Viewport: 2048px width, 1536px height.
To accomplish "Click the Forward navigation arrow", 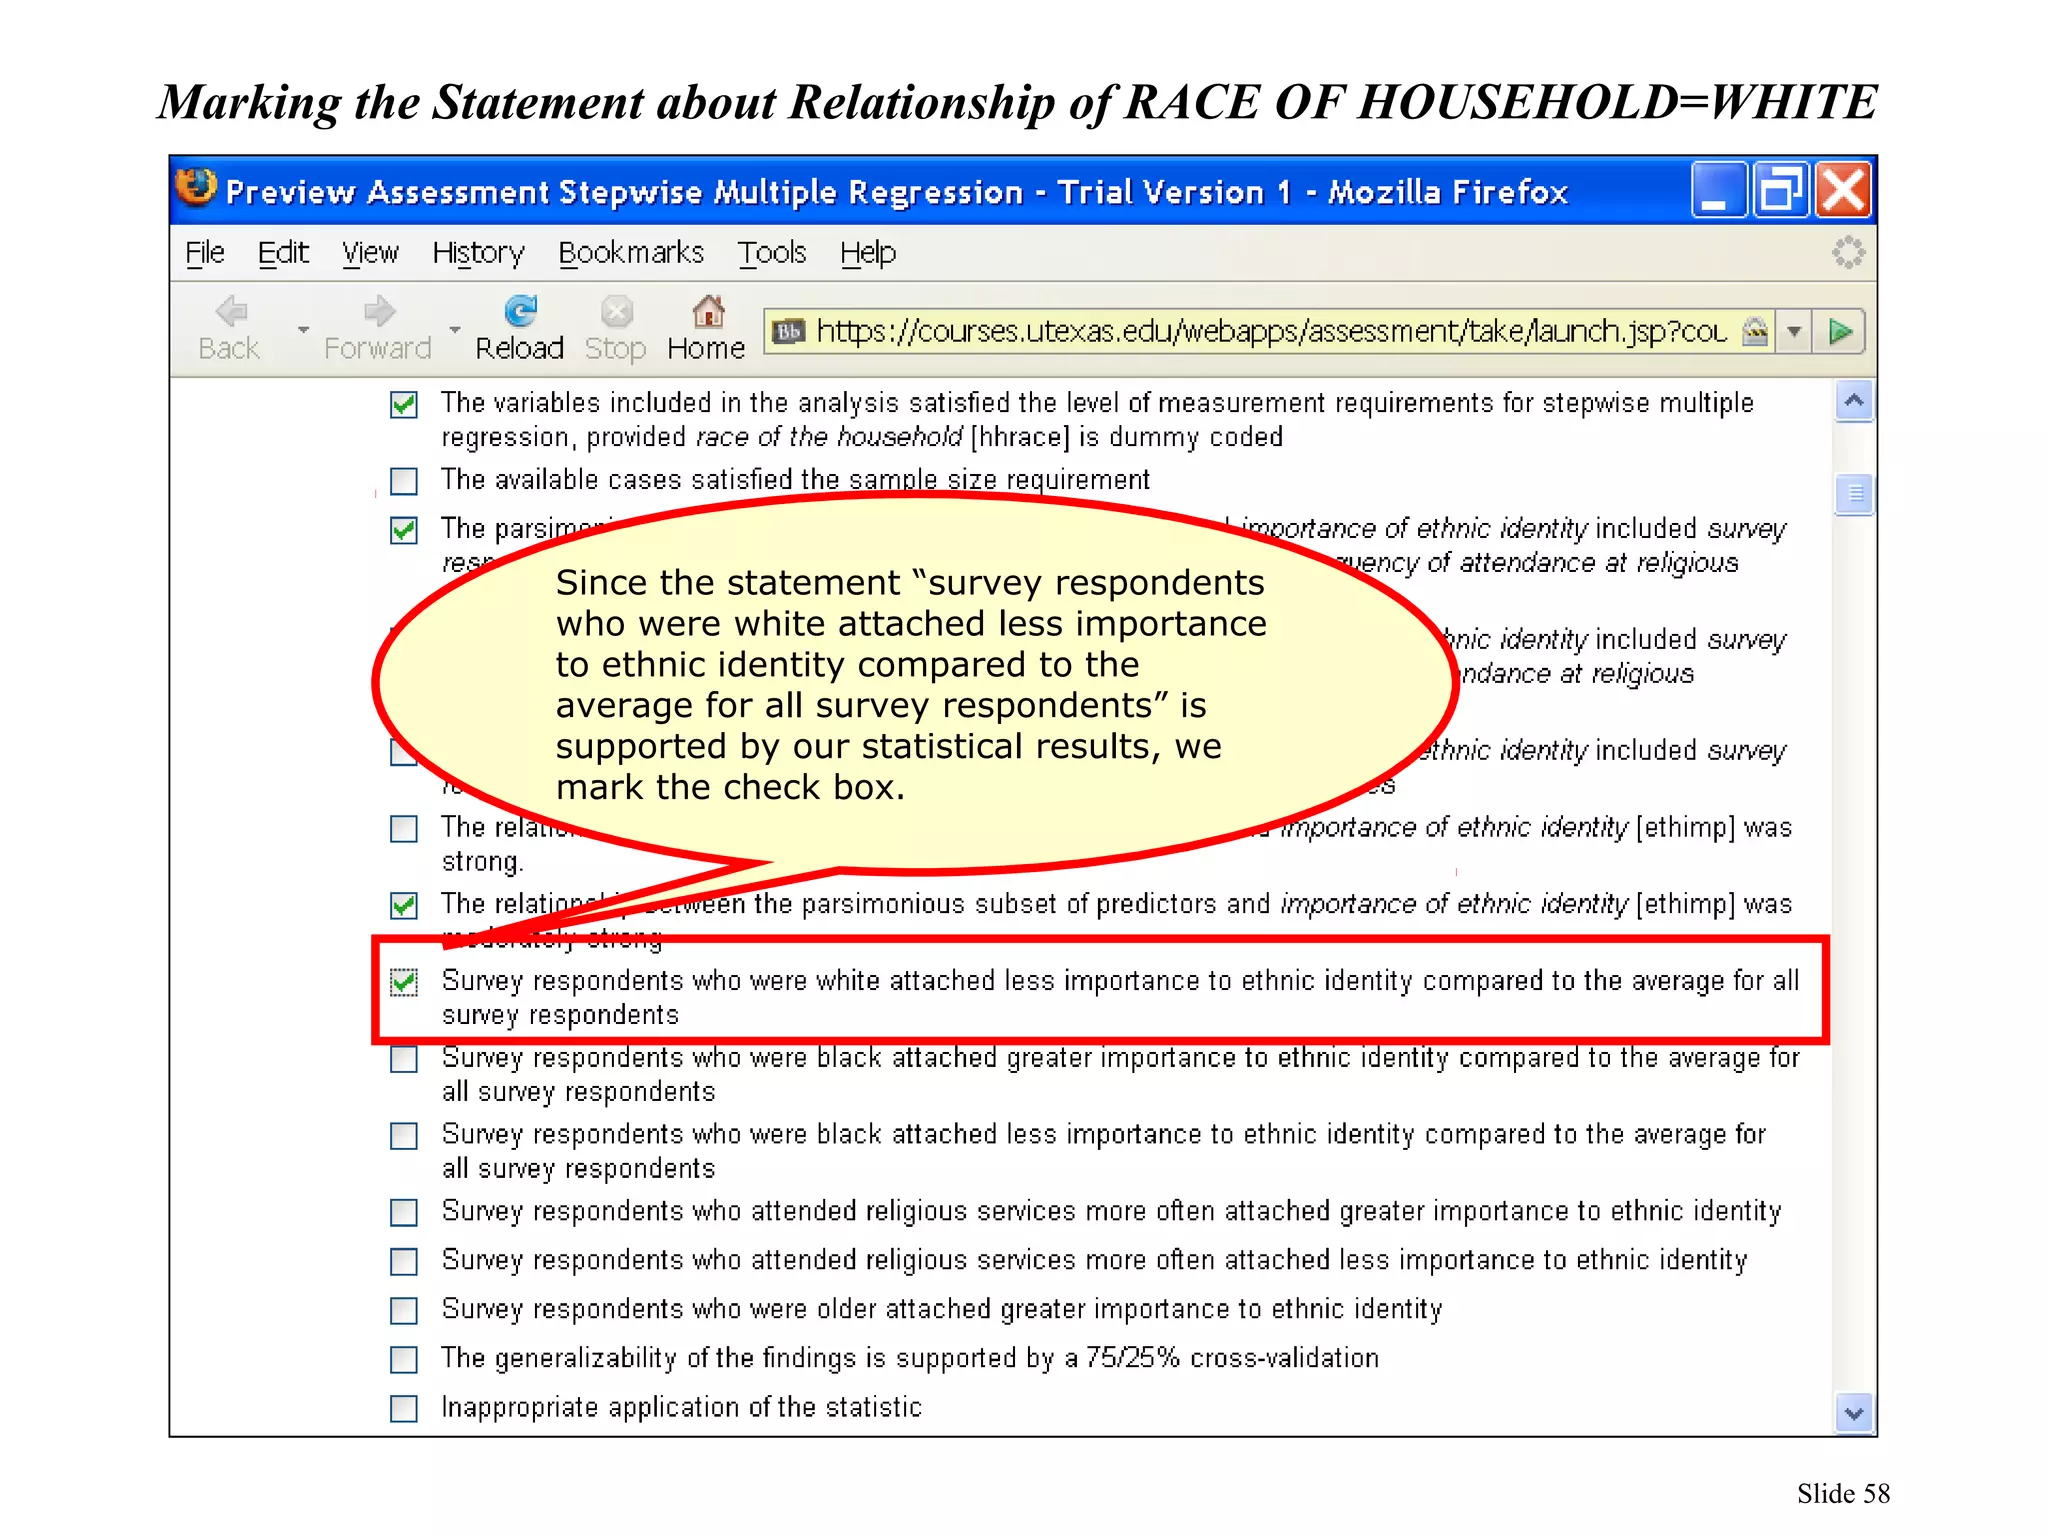I will click(x=379, y=312).
